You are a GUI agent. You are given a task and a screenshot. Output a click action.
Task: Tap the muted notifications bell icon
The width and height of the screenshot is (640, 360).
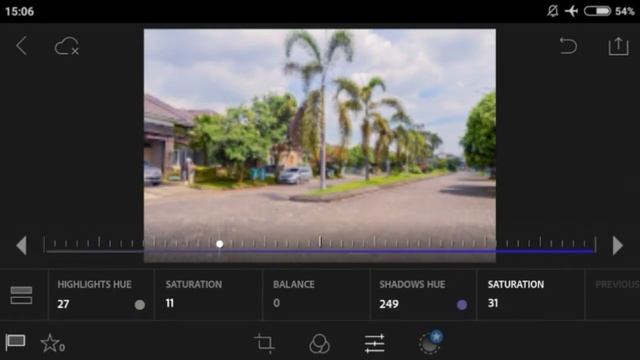point(552,11)
